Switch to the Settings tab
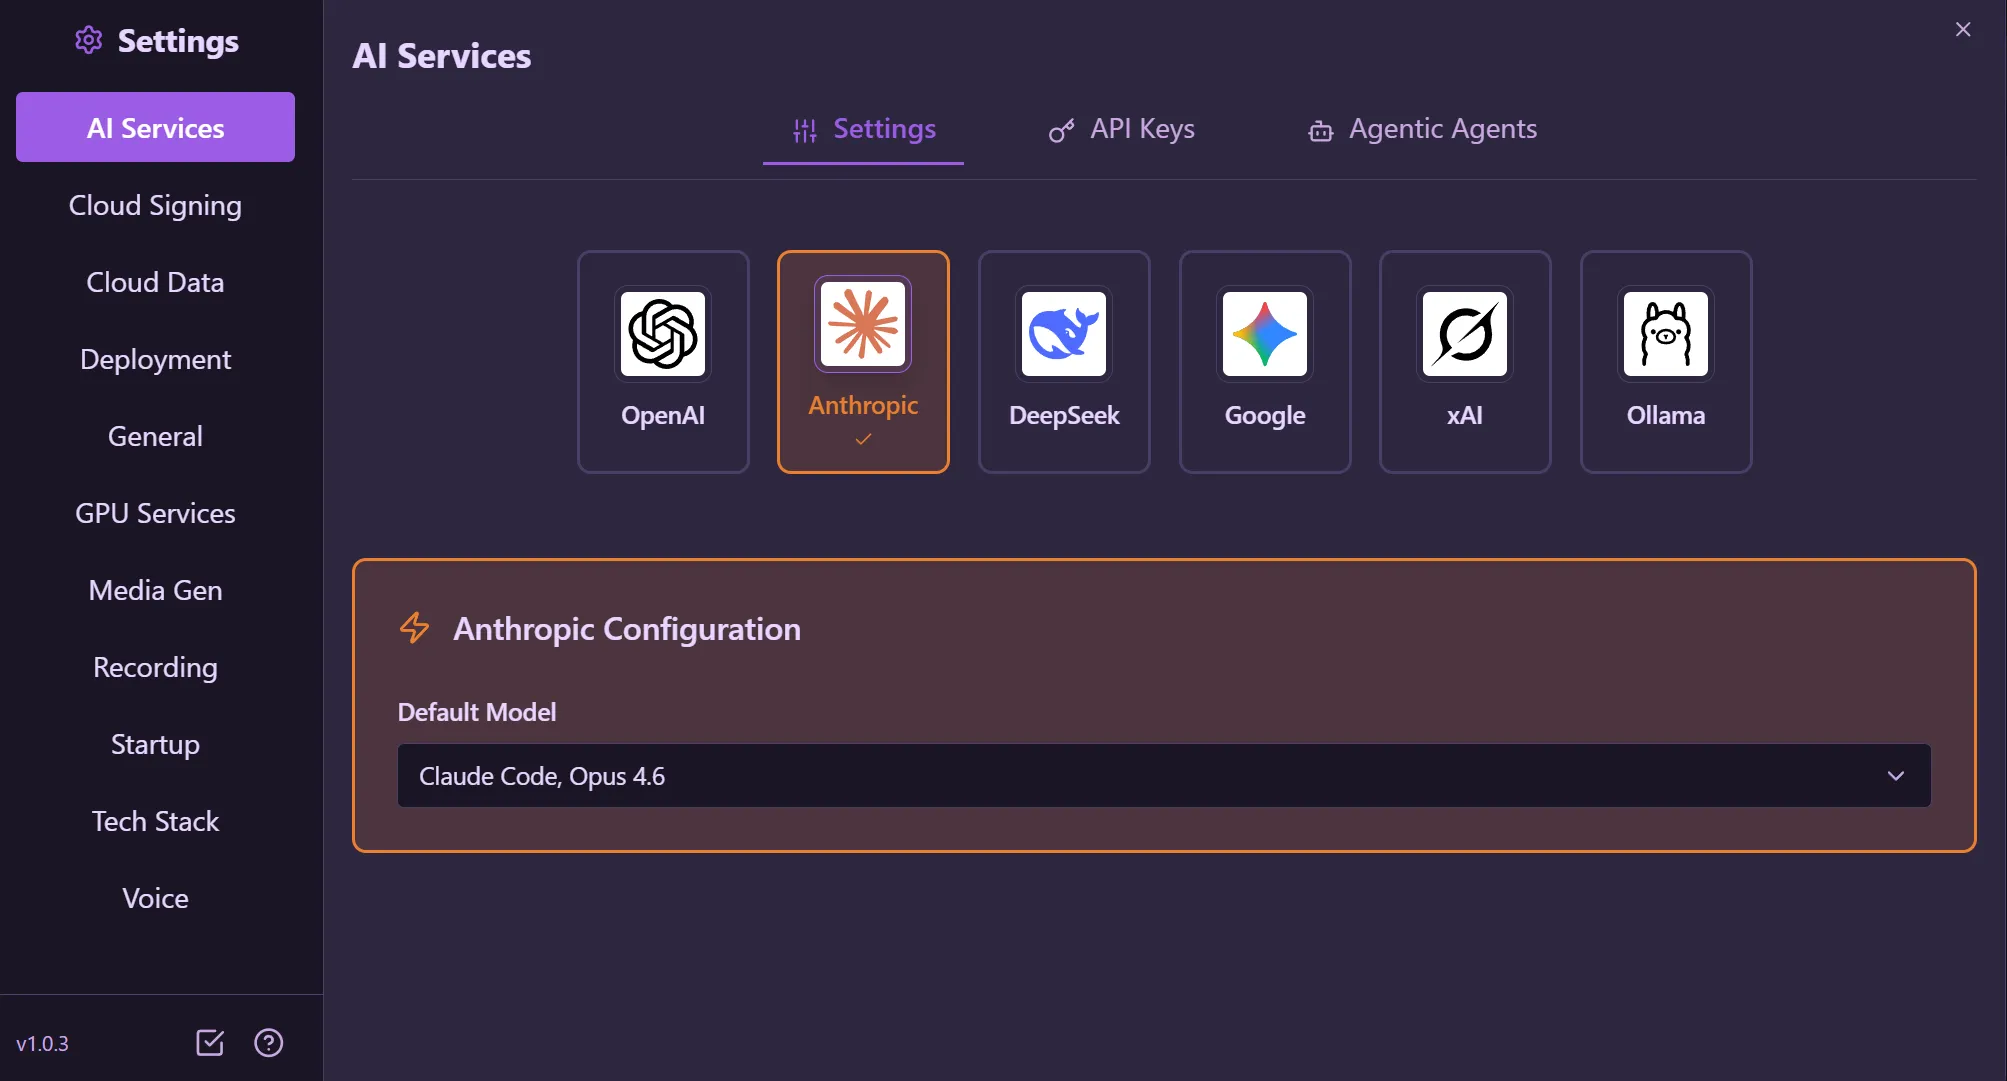The image size is (2007, 1081). coord(863,129)
